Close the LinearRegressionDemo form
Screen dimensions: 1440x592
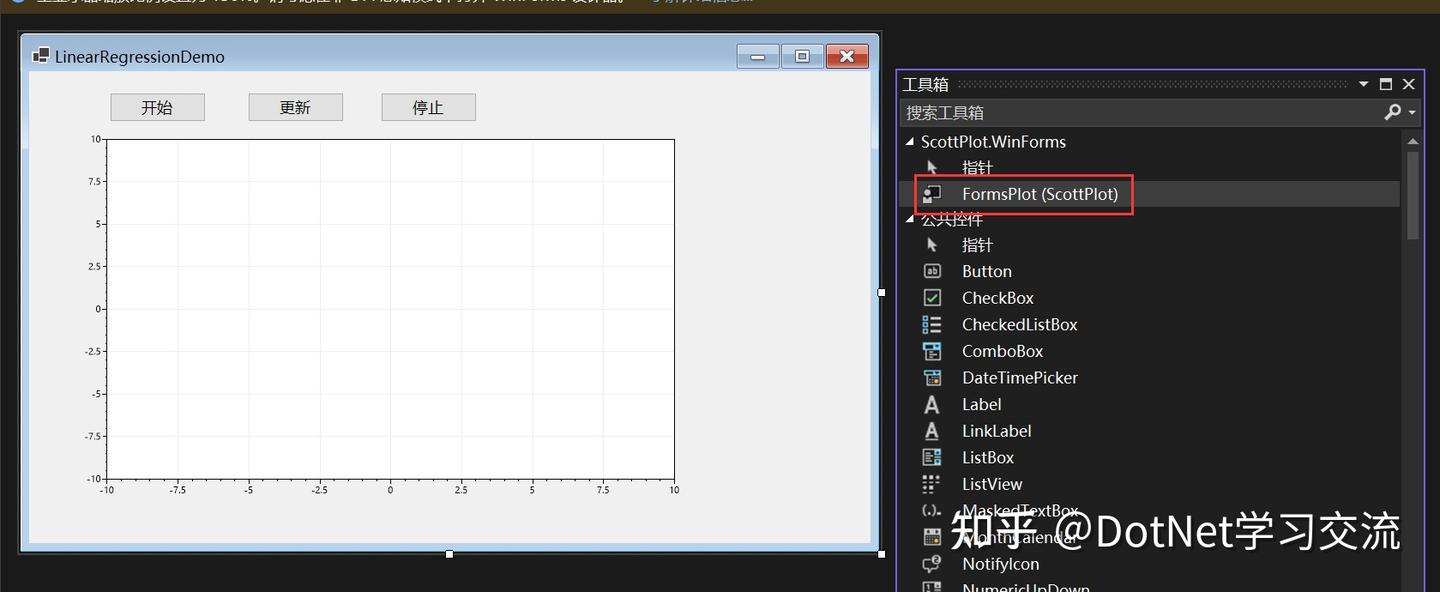[x=847, y=56]
